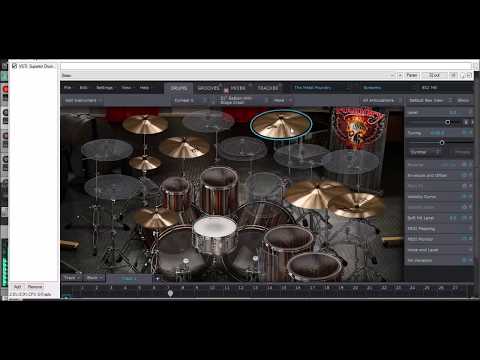Screen dimensions: 480x360
Task: Expand the Soft Hit Level section
Action: click(439, 218)
